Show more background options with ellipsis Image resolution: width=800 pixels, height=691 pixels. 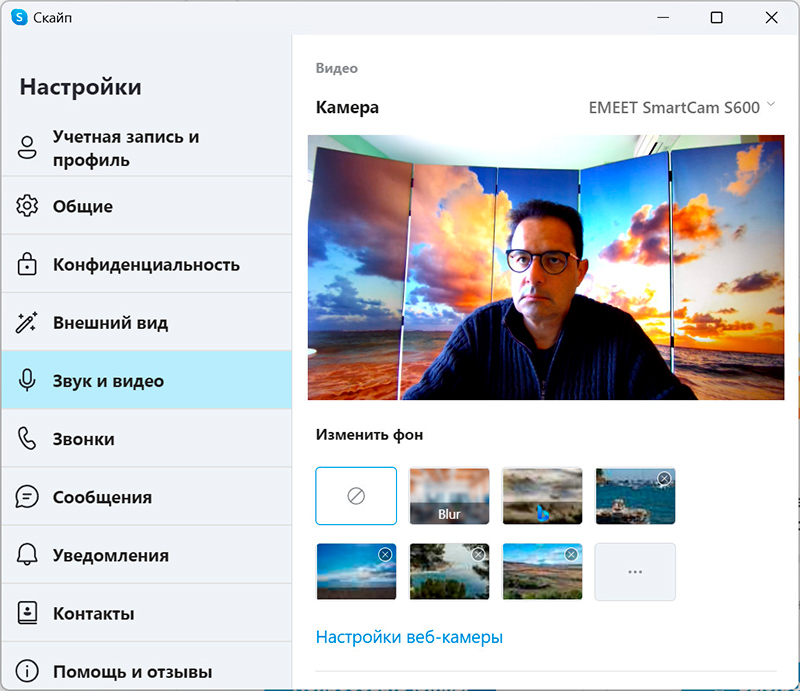click(x=635, y=572)
